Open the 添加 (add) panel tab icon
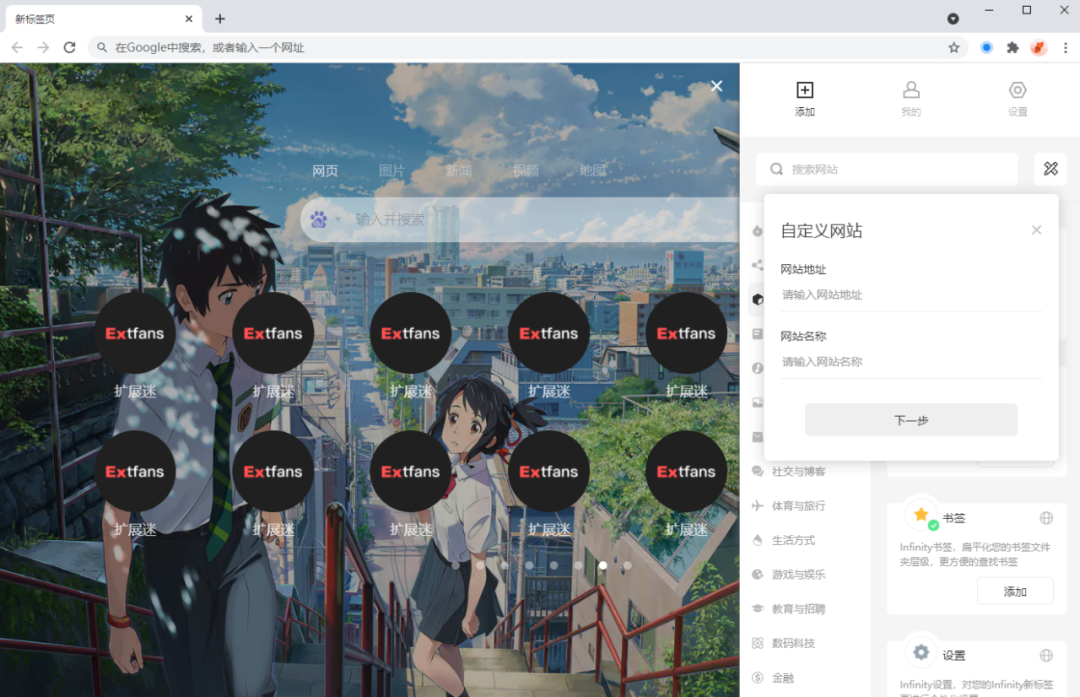 [804, 90]
